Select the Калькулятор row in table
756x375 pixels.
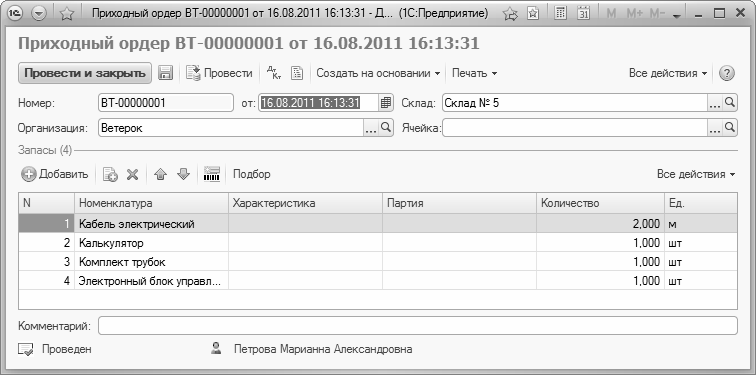[x=378, y=243]
